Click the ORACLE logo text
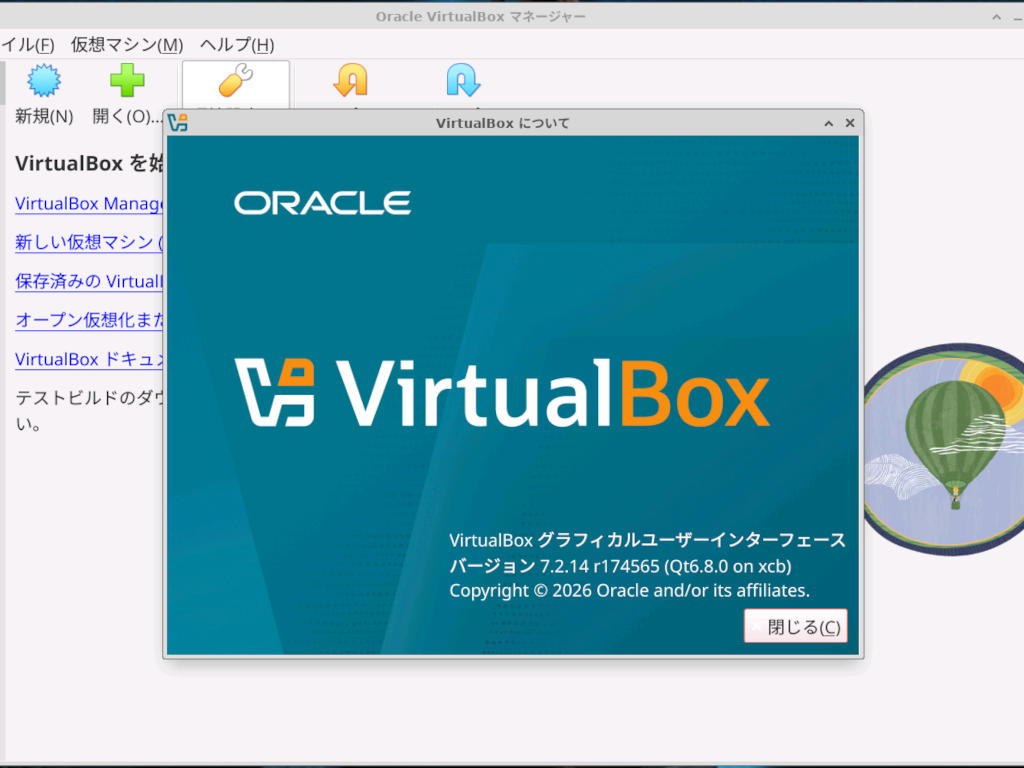The height and width of the screenshot is (768, 1024). coord(323,203)
